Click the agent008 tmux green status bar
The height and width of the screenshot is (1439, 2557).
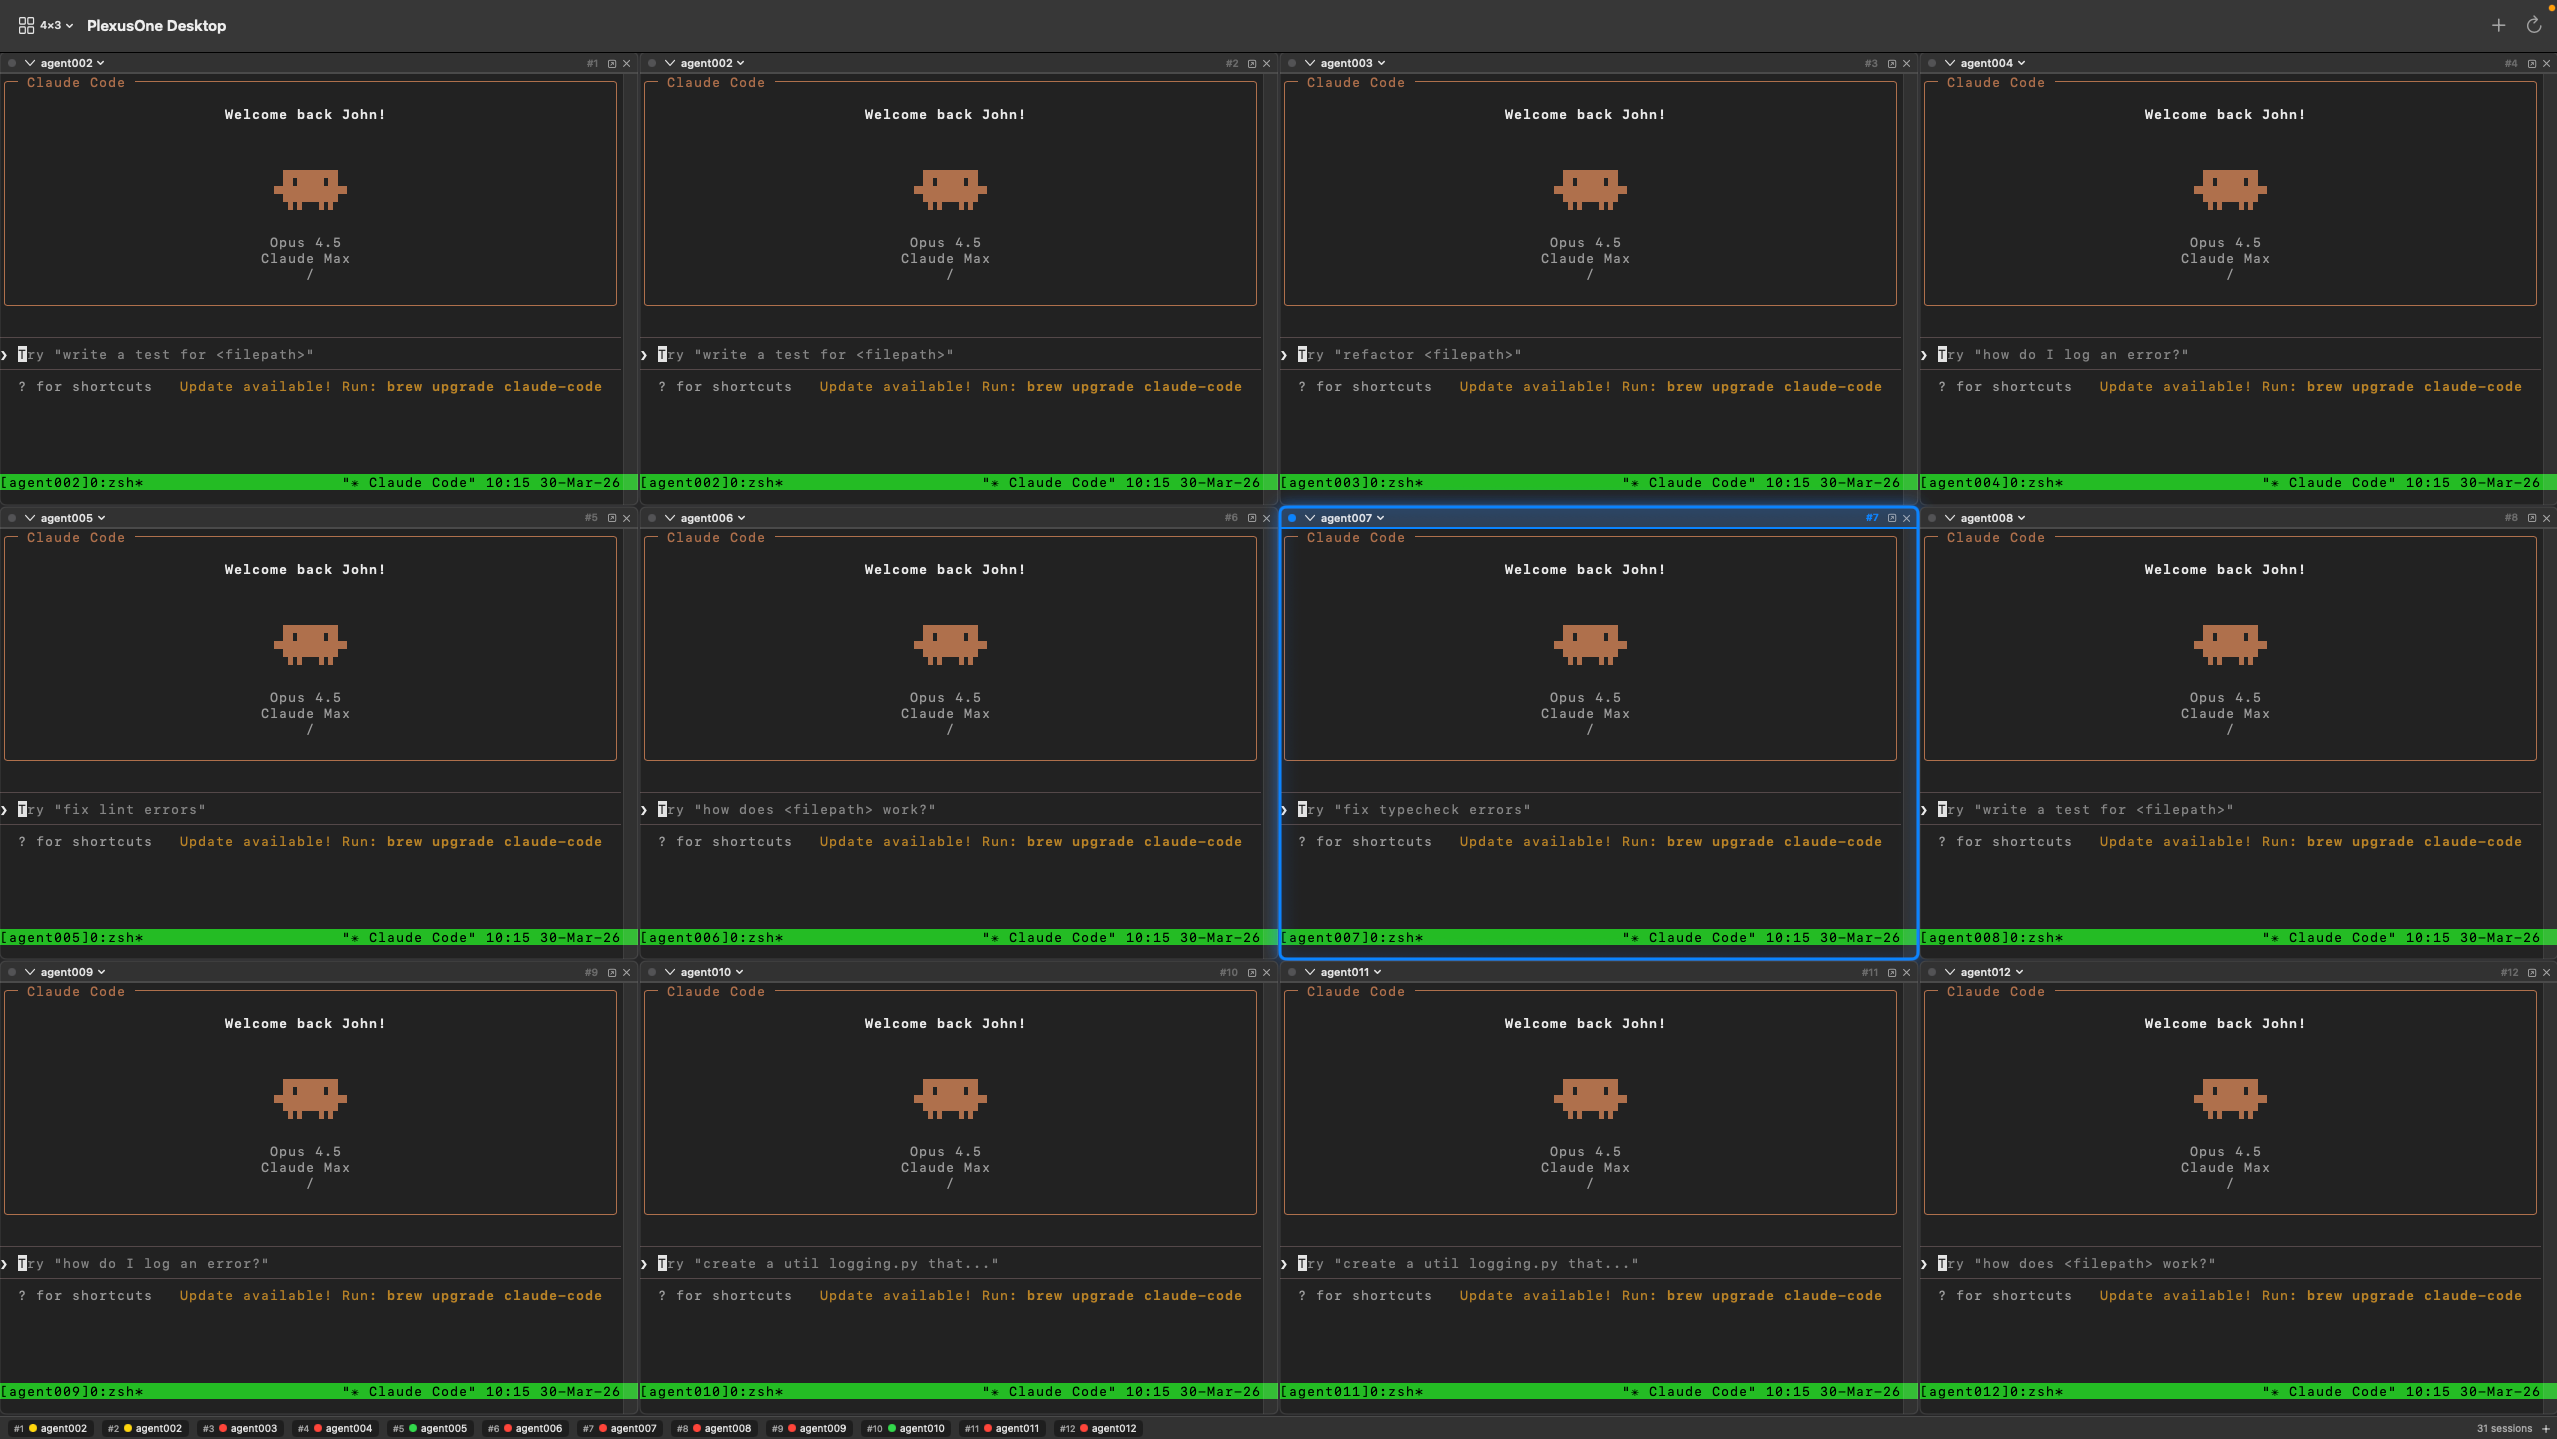pyautogui.click(x=2230, y=937)
